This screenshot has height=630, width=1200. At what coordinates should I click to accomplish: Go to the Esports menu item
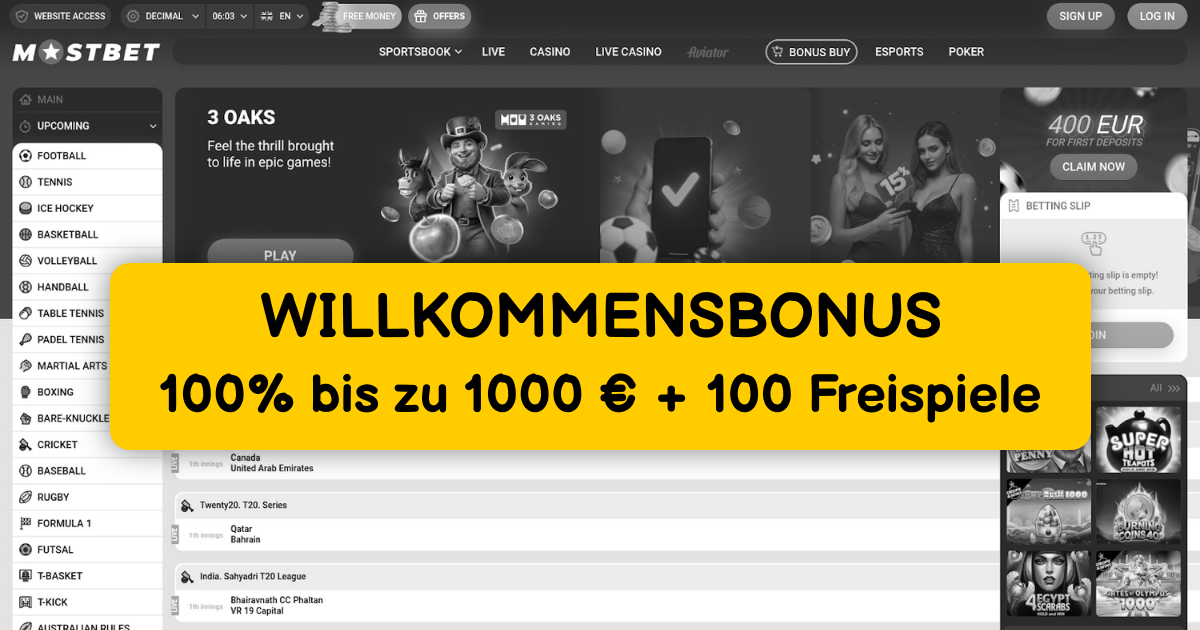[x=899, y=52]
